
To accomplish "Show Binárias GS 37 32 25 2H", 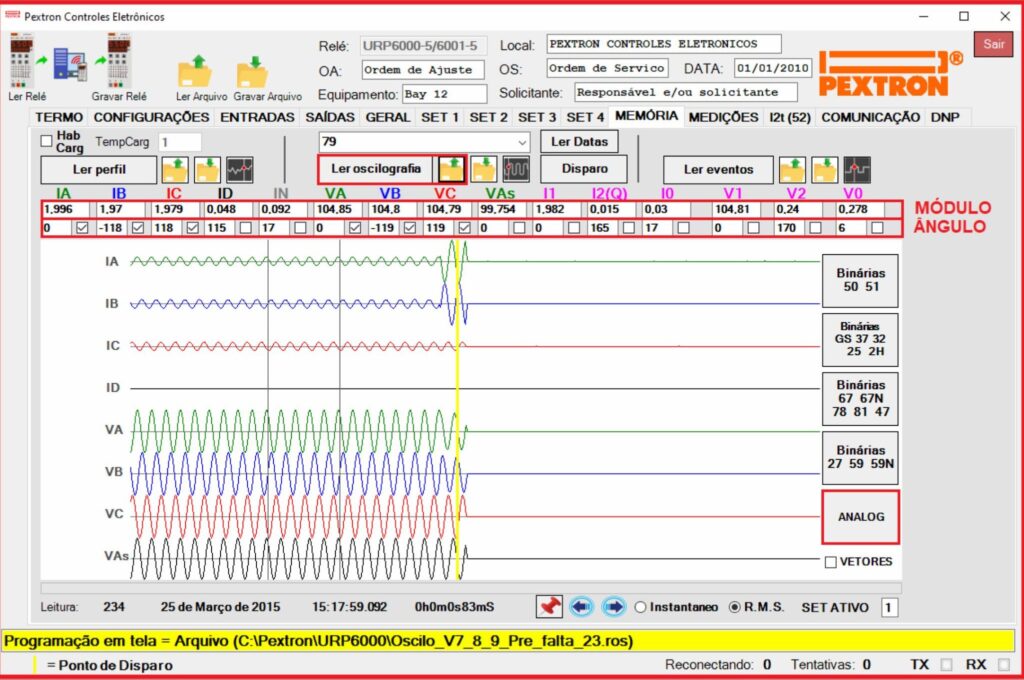I will click(x=860, y=339).
